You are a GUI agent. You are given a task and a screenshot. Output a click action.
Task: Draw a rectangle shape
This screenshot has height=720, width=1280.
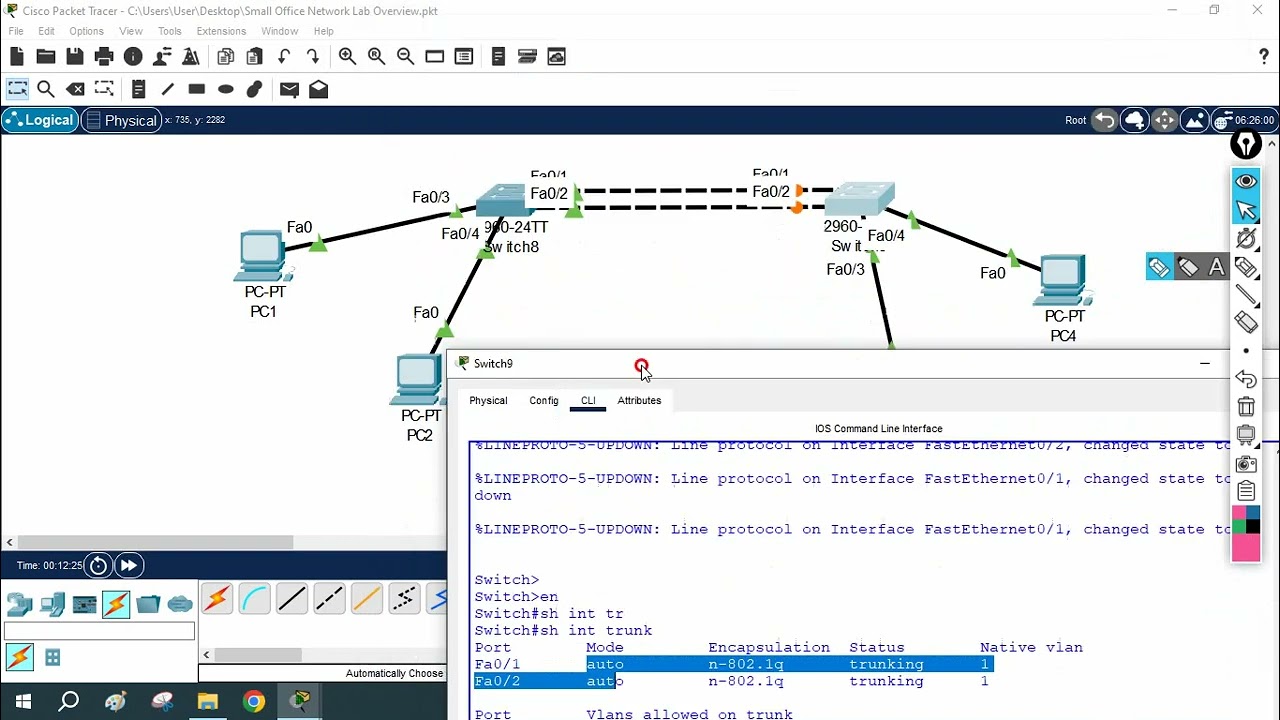click(x=196, y=89)
